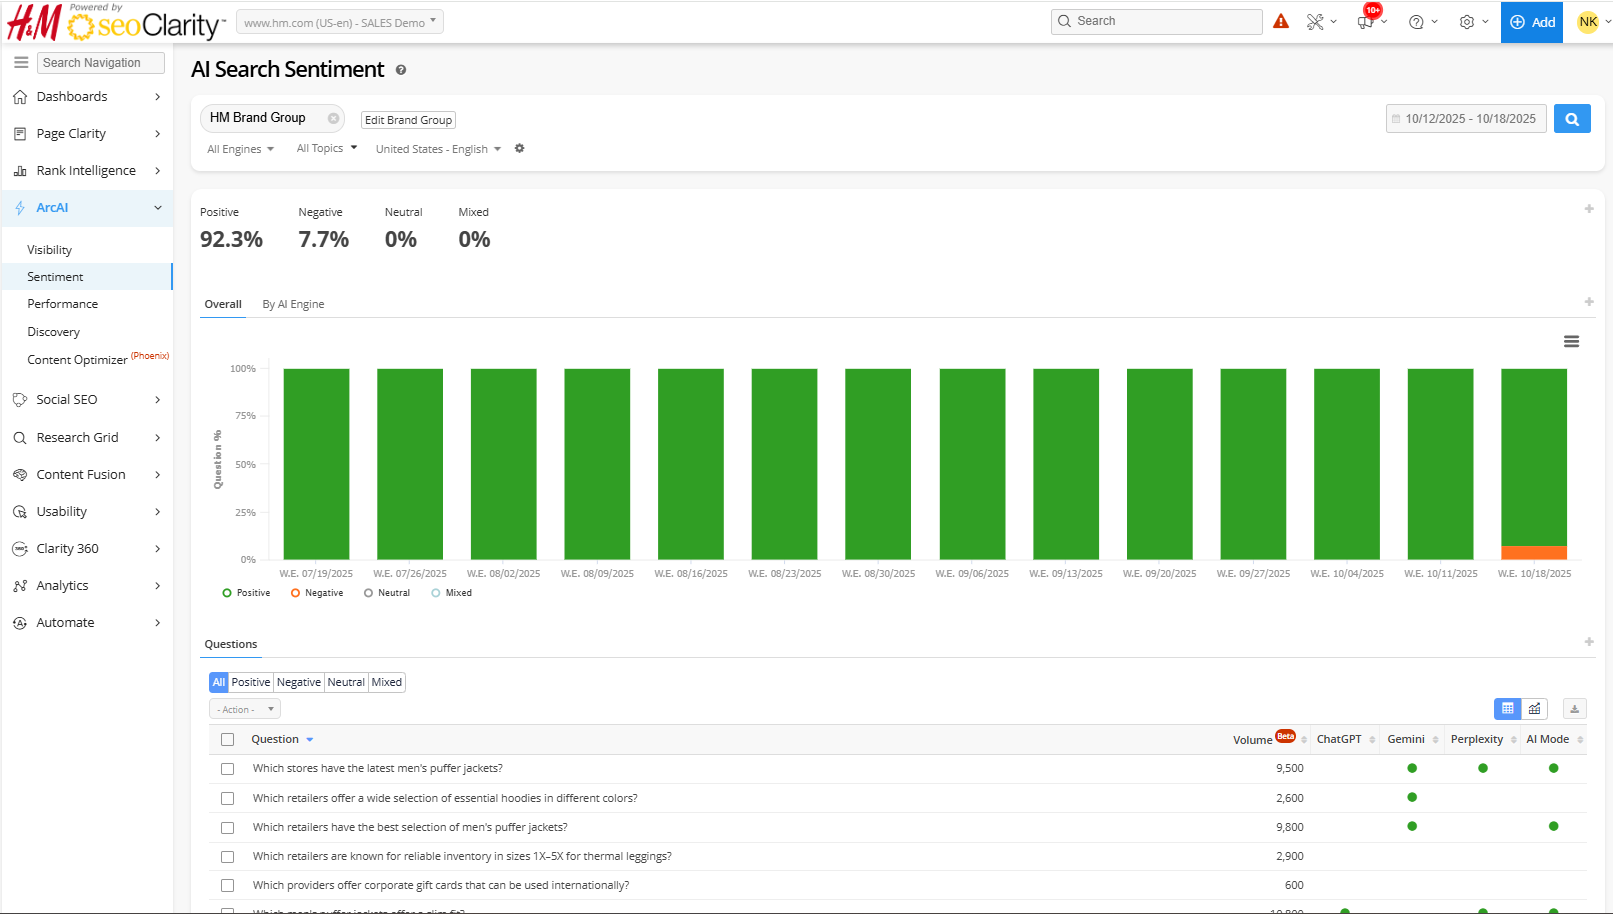1613x914 pixels.
Task: Click the red alert warning triangle icon
Action: point(1281,21)
